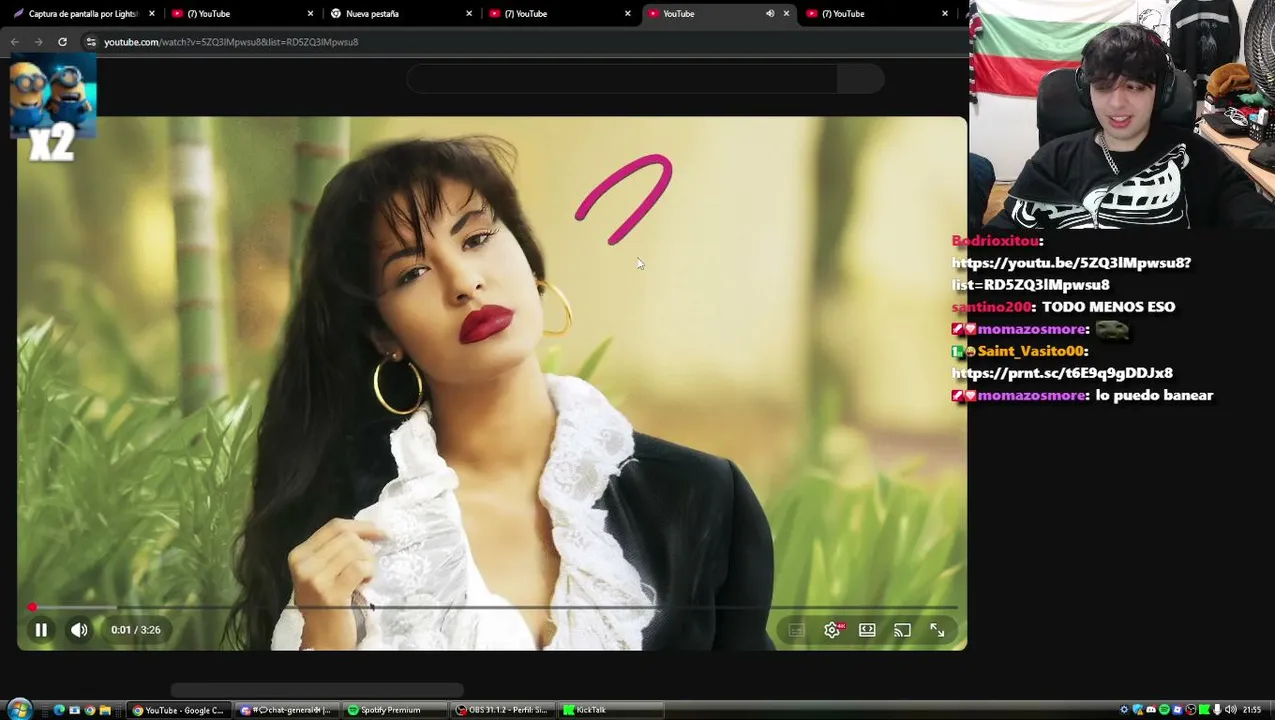
Task: Seek on the video progress bar
Action: point(493,607)
